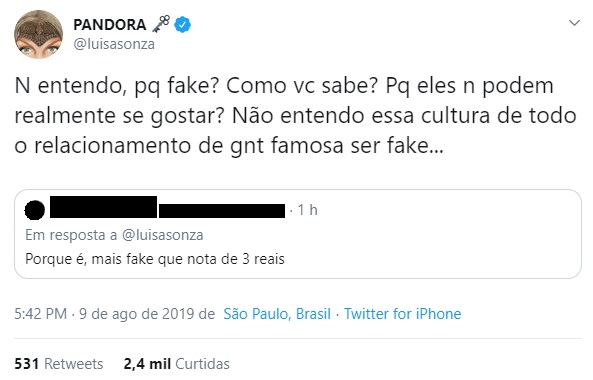Click the '1 h' quoted tweet timestamp

[307, 210]
